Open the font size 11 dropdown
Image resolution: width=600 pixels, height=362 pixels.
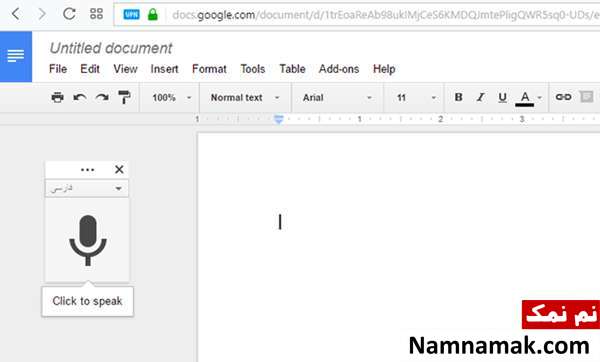click(416, 98)
